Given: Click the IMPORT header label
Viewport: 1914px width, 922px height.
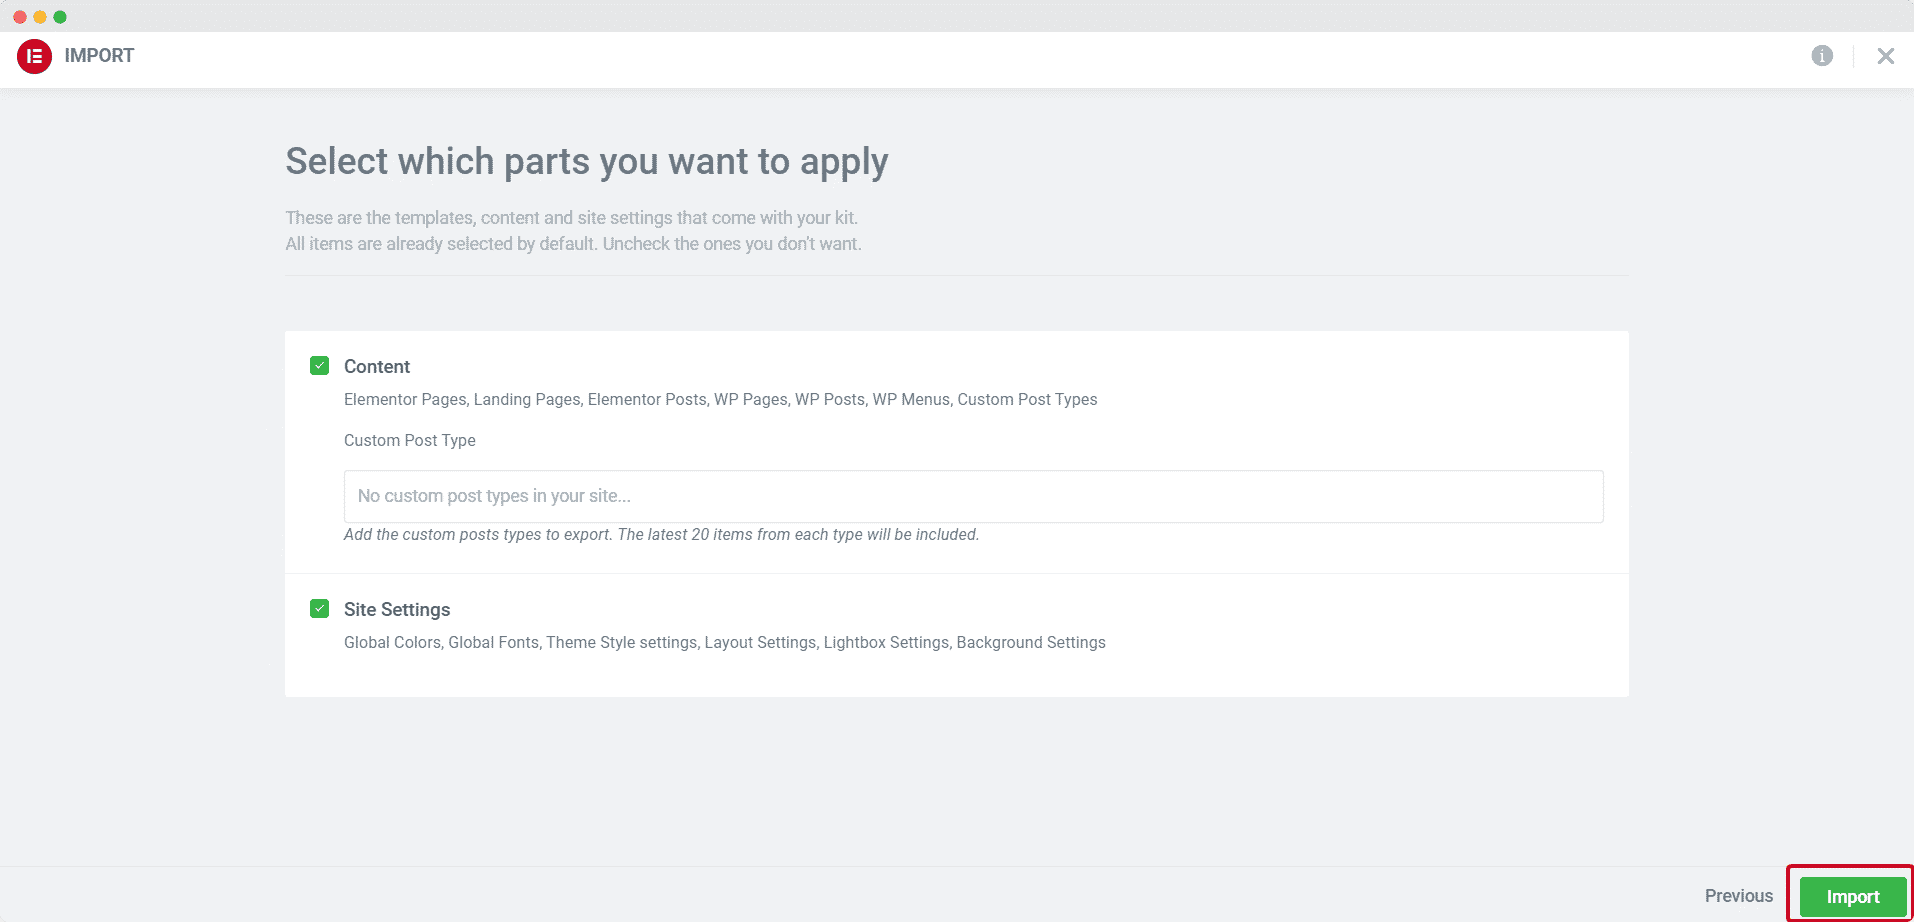Looking at the screenshot, I should pos(99,56).
